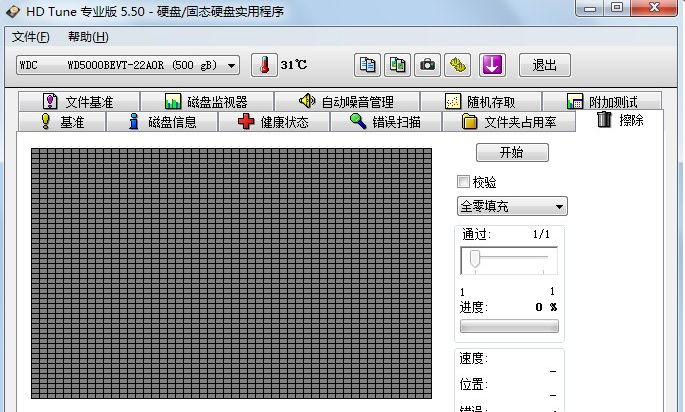The height and width of the screenshot is (412, 685).
Task: Click the purple download arrow icon
Action: 492,65
